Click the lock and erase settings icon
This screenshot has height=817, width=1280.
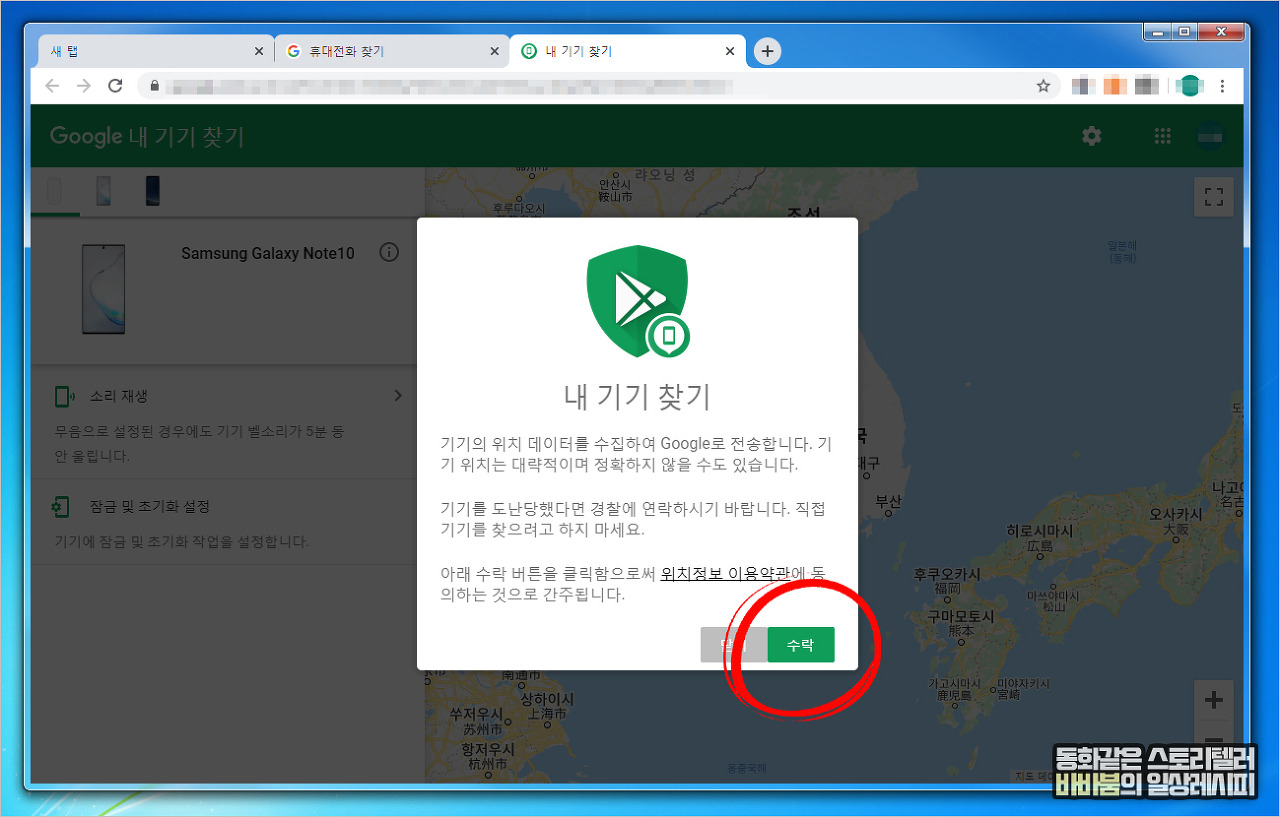(62, 507)
